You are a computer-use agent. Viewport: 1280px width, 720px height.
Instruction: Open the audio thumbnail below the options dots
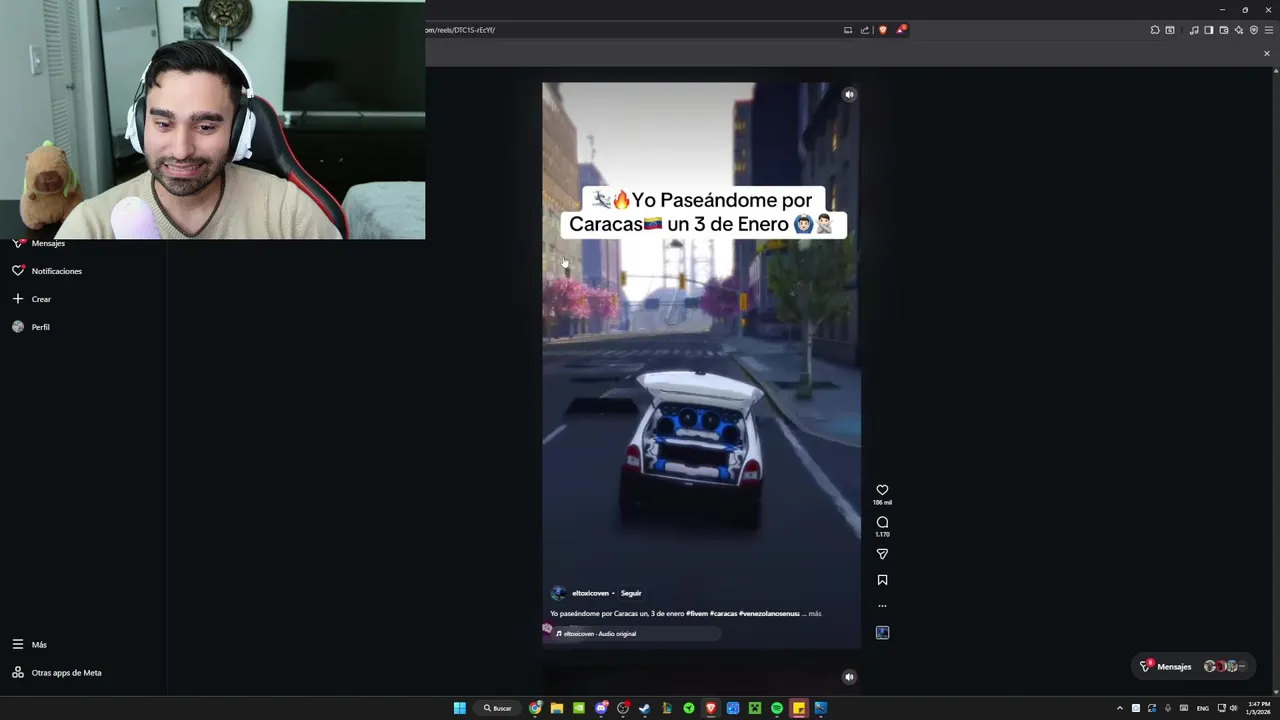[x=882, y=632]
